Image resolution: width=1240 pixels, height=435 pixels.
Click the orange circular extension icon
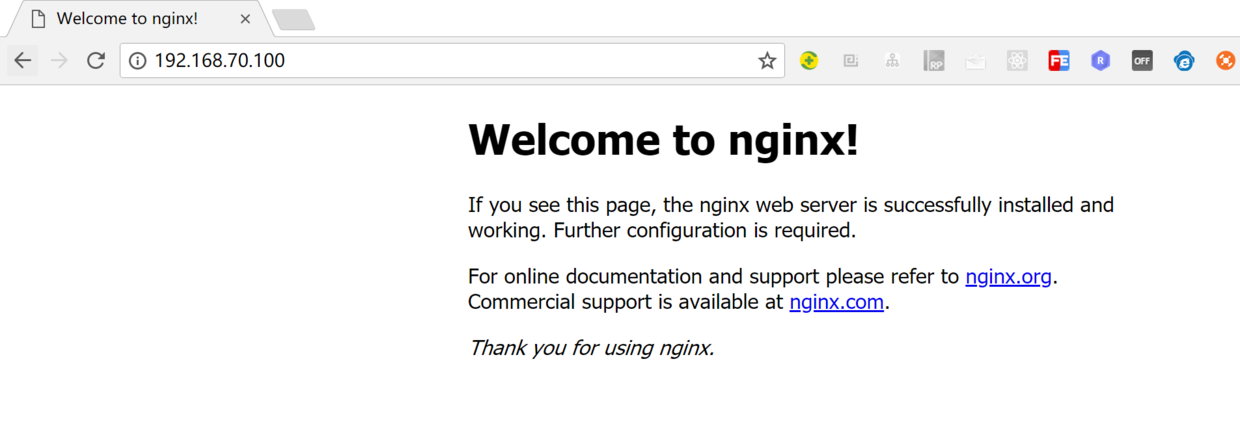click(1226, 61)
